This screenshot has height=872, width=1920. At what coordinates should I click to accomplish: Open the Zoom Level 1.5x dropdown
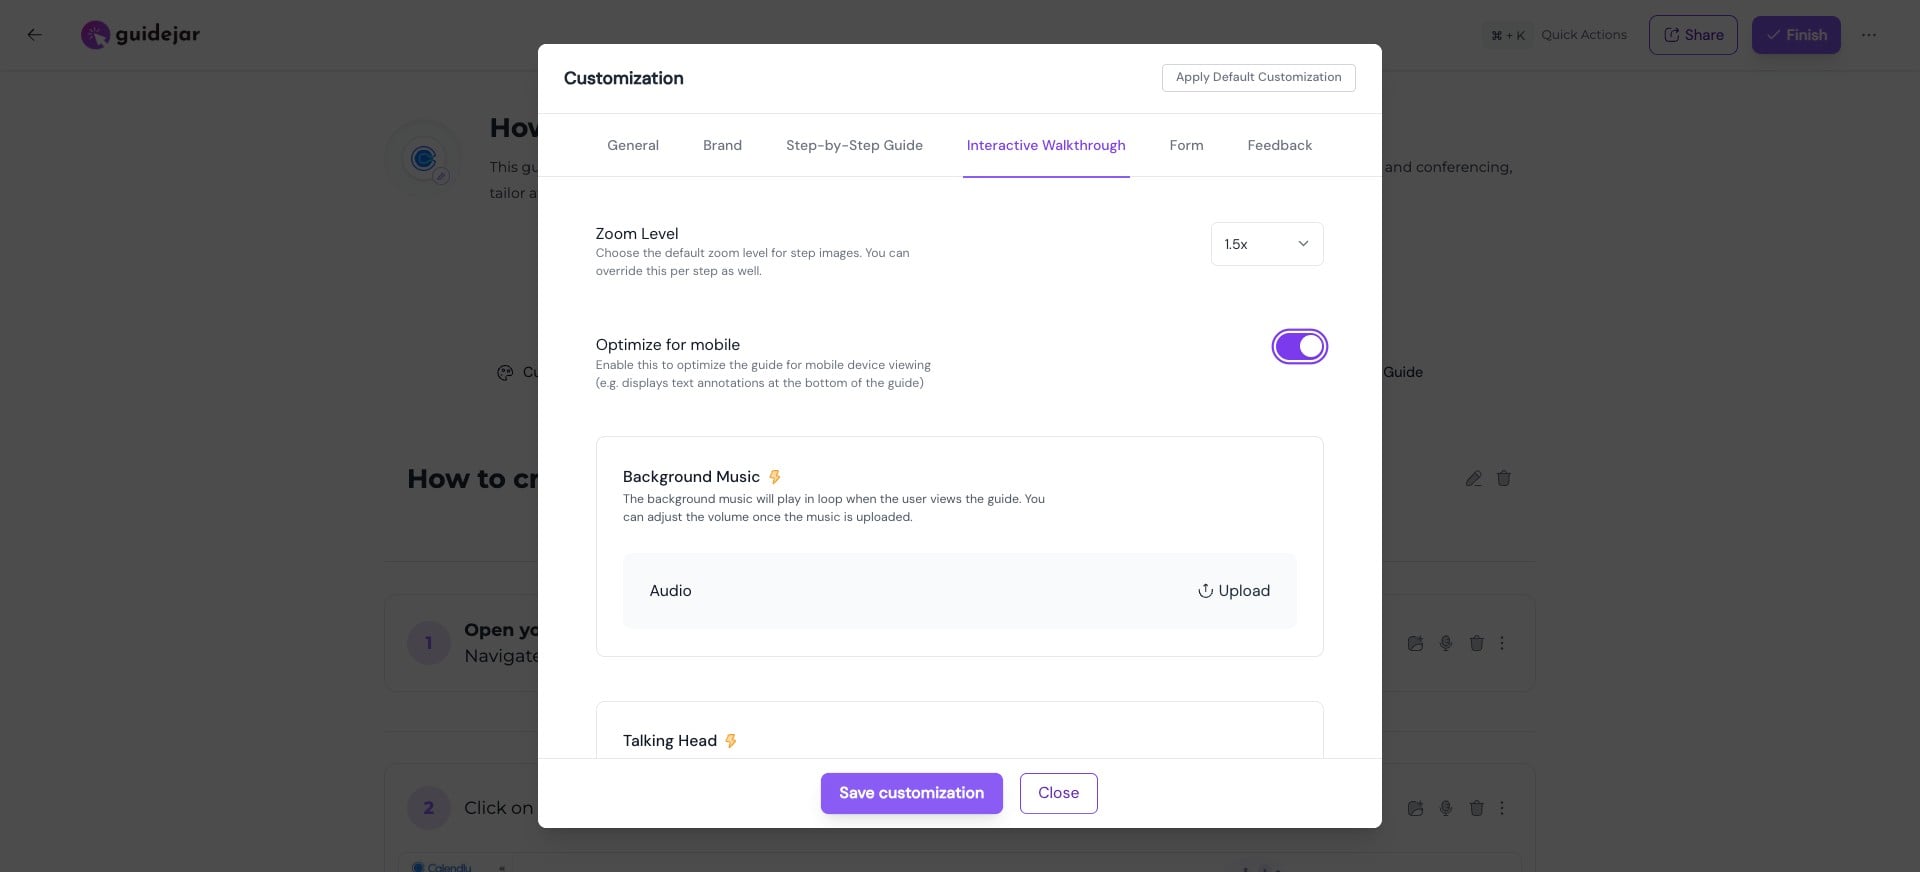click(1266, 244)
